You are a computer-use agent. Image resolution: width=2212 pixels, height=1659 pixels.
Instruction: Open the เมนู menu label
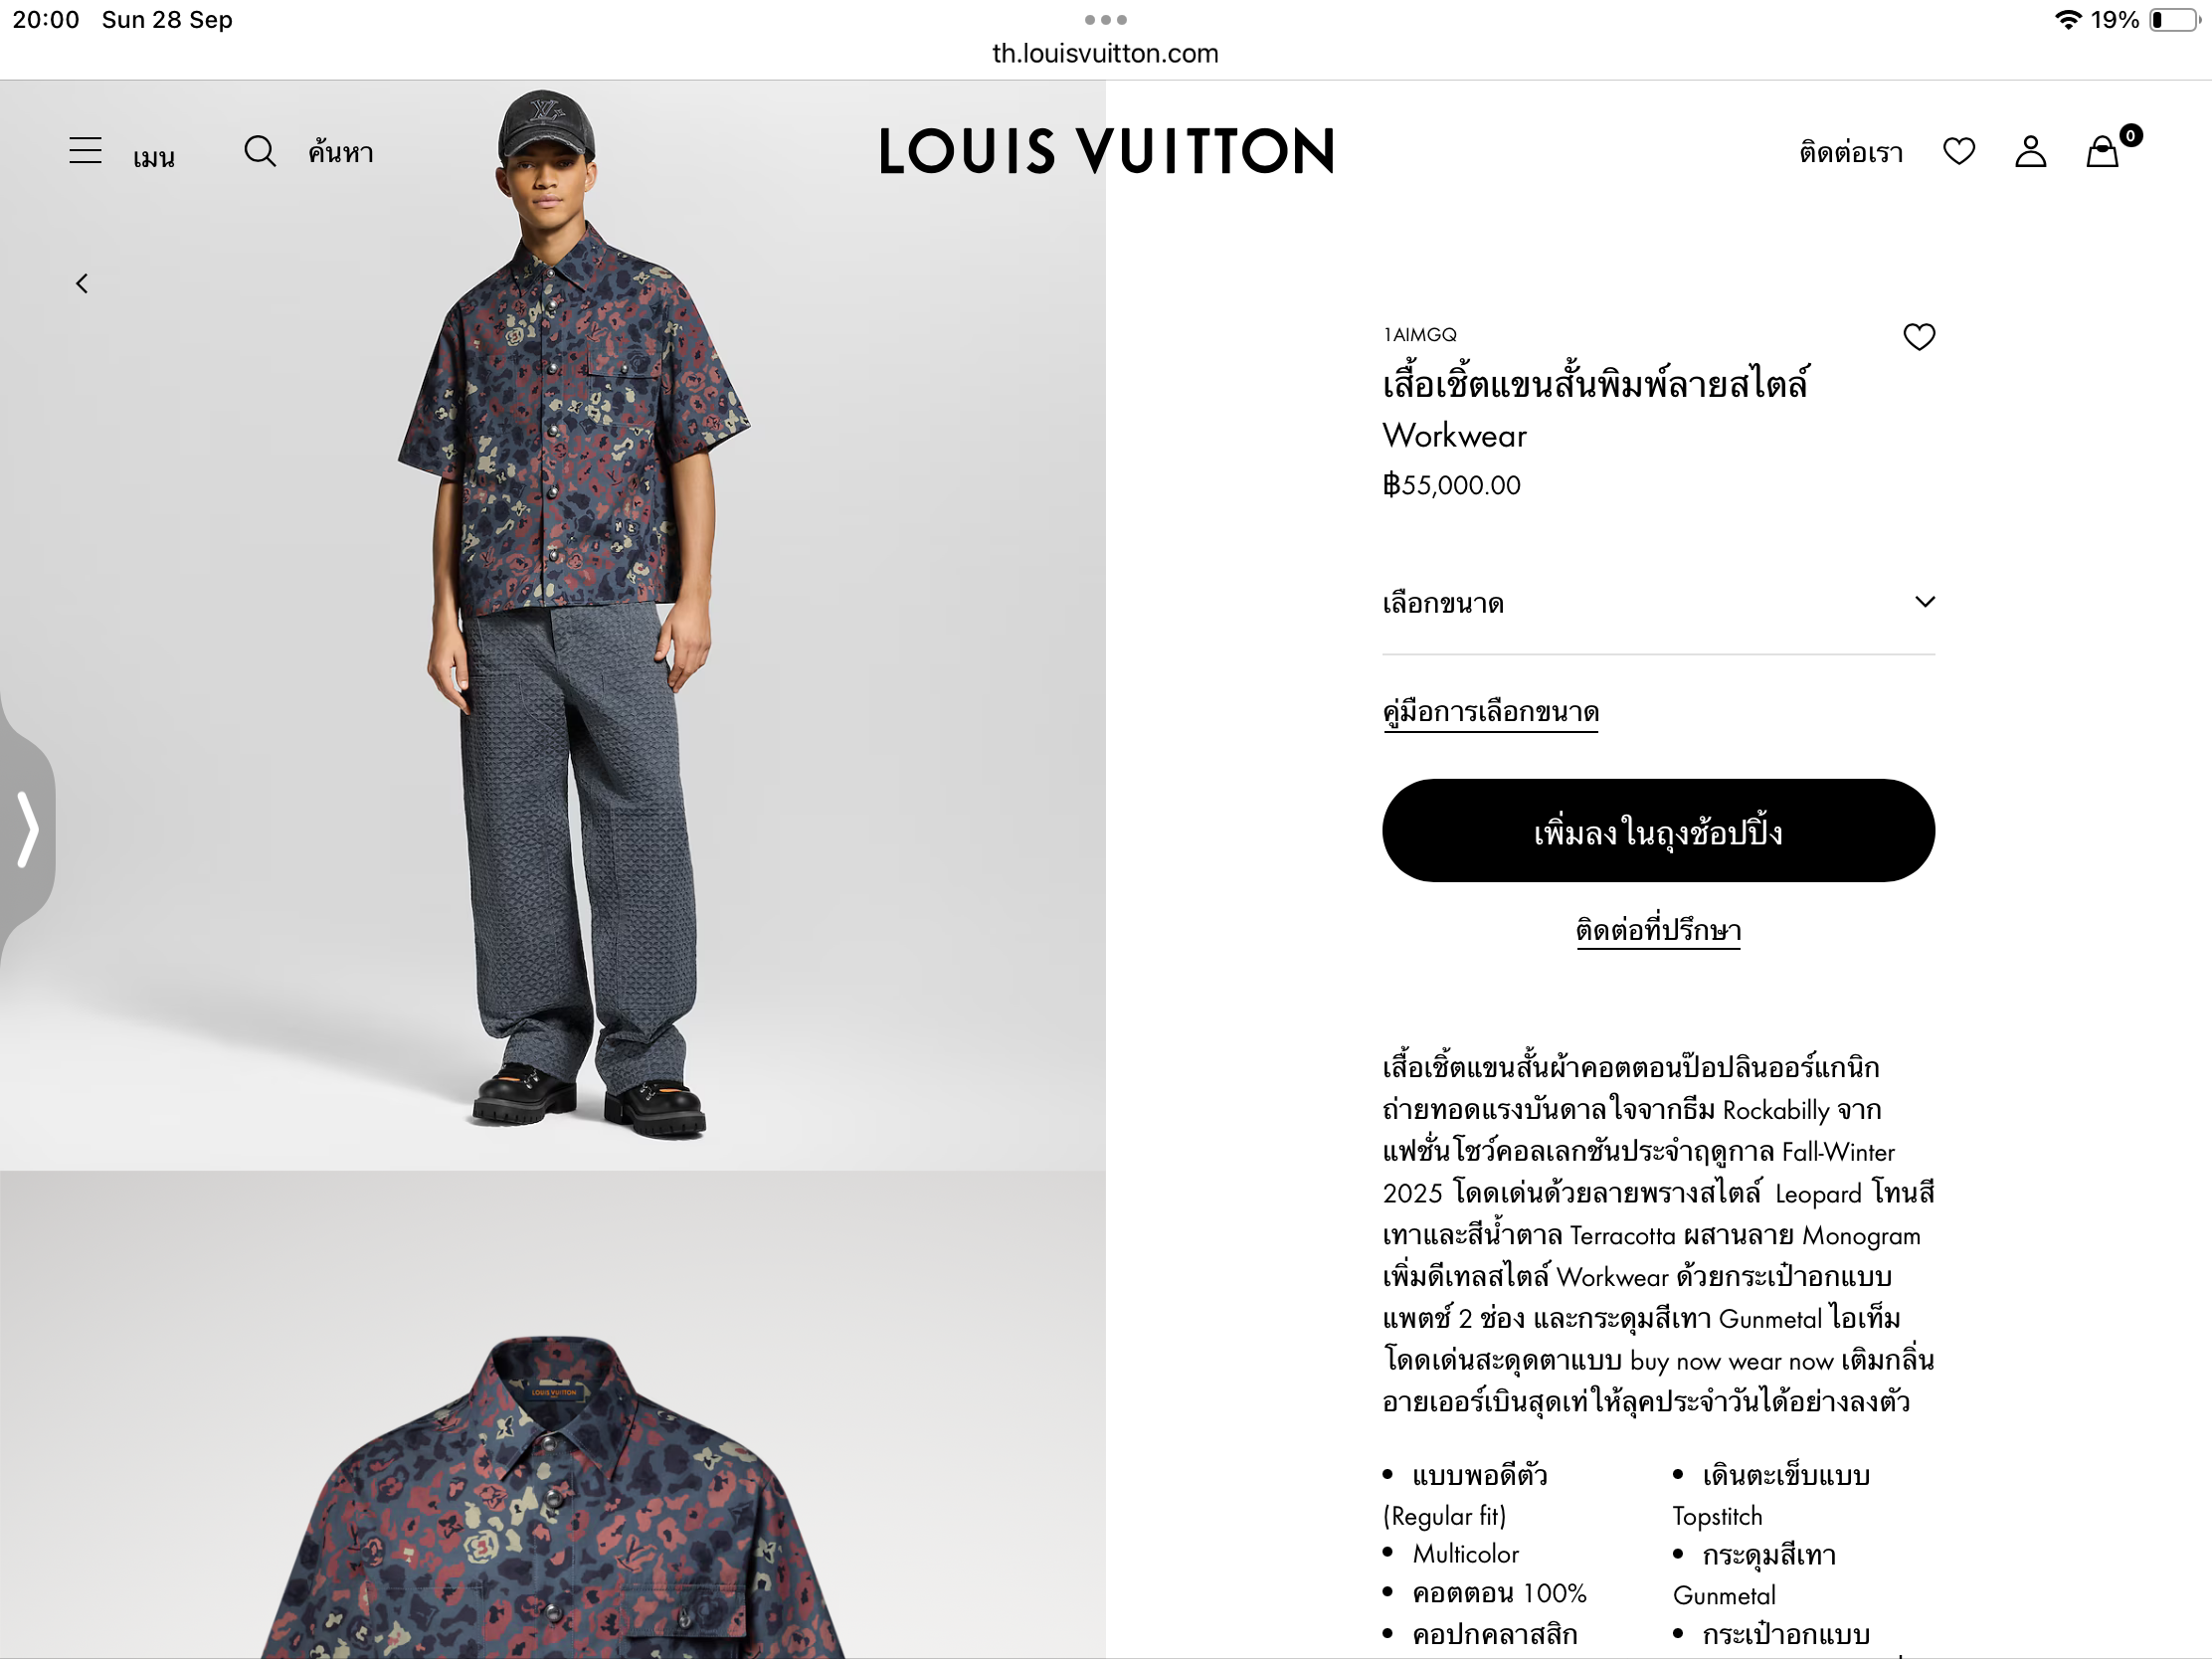(154, 154)
